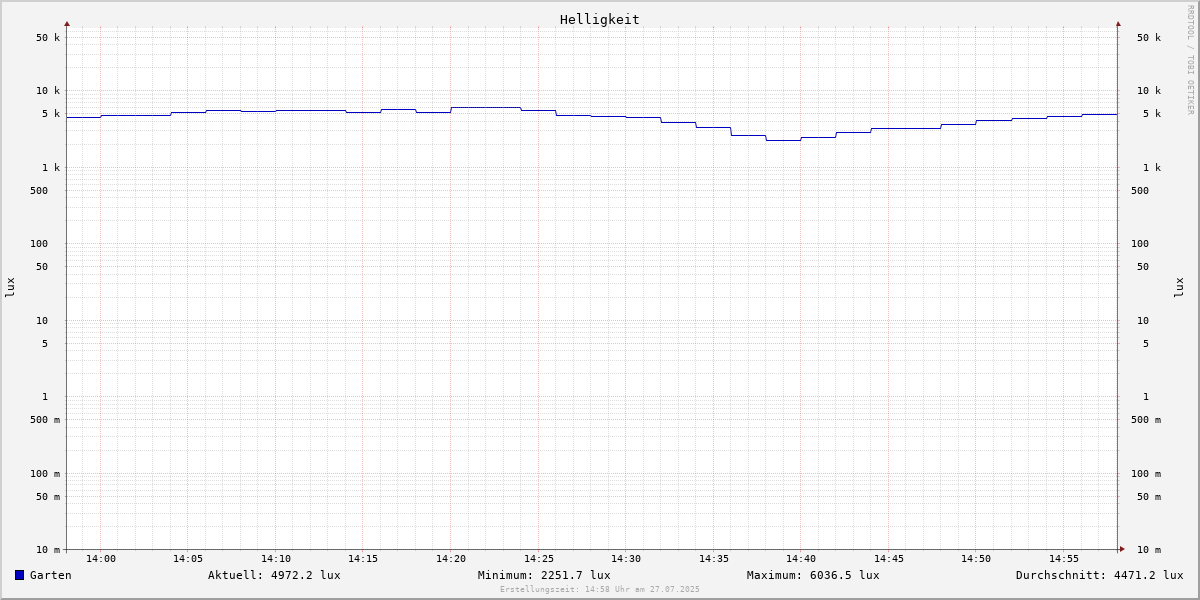Click the 14:40 time axis label
This screenshot has width=1200, height=600.
point(801,559)
